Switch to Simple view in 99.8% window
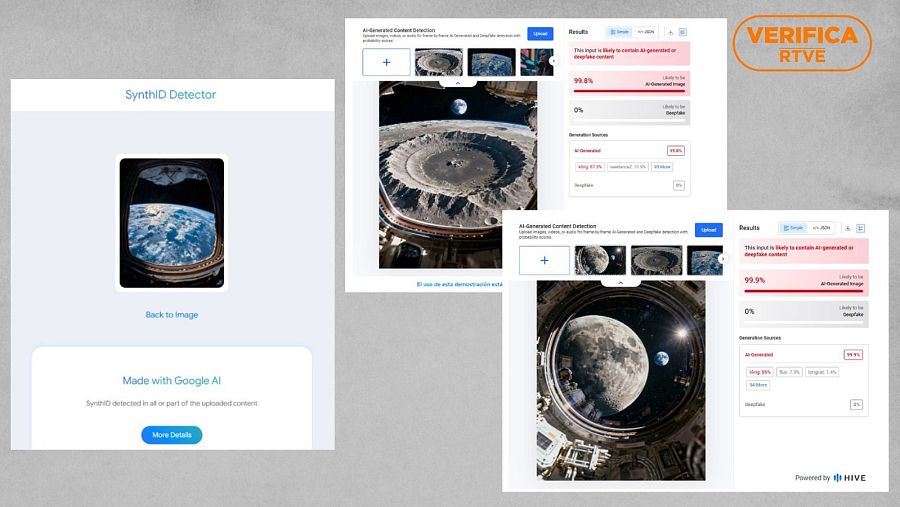The width and height of the screenshot is (900, 507). (619, 32)
